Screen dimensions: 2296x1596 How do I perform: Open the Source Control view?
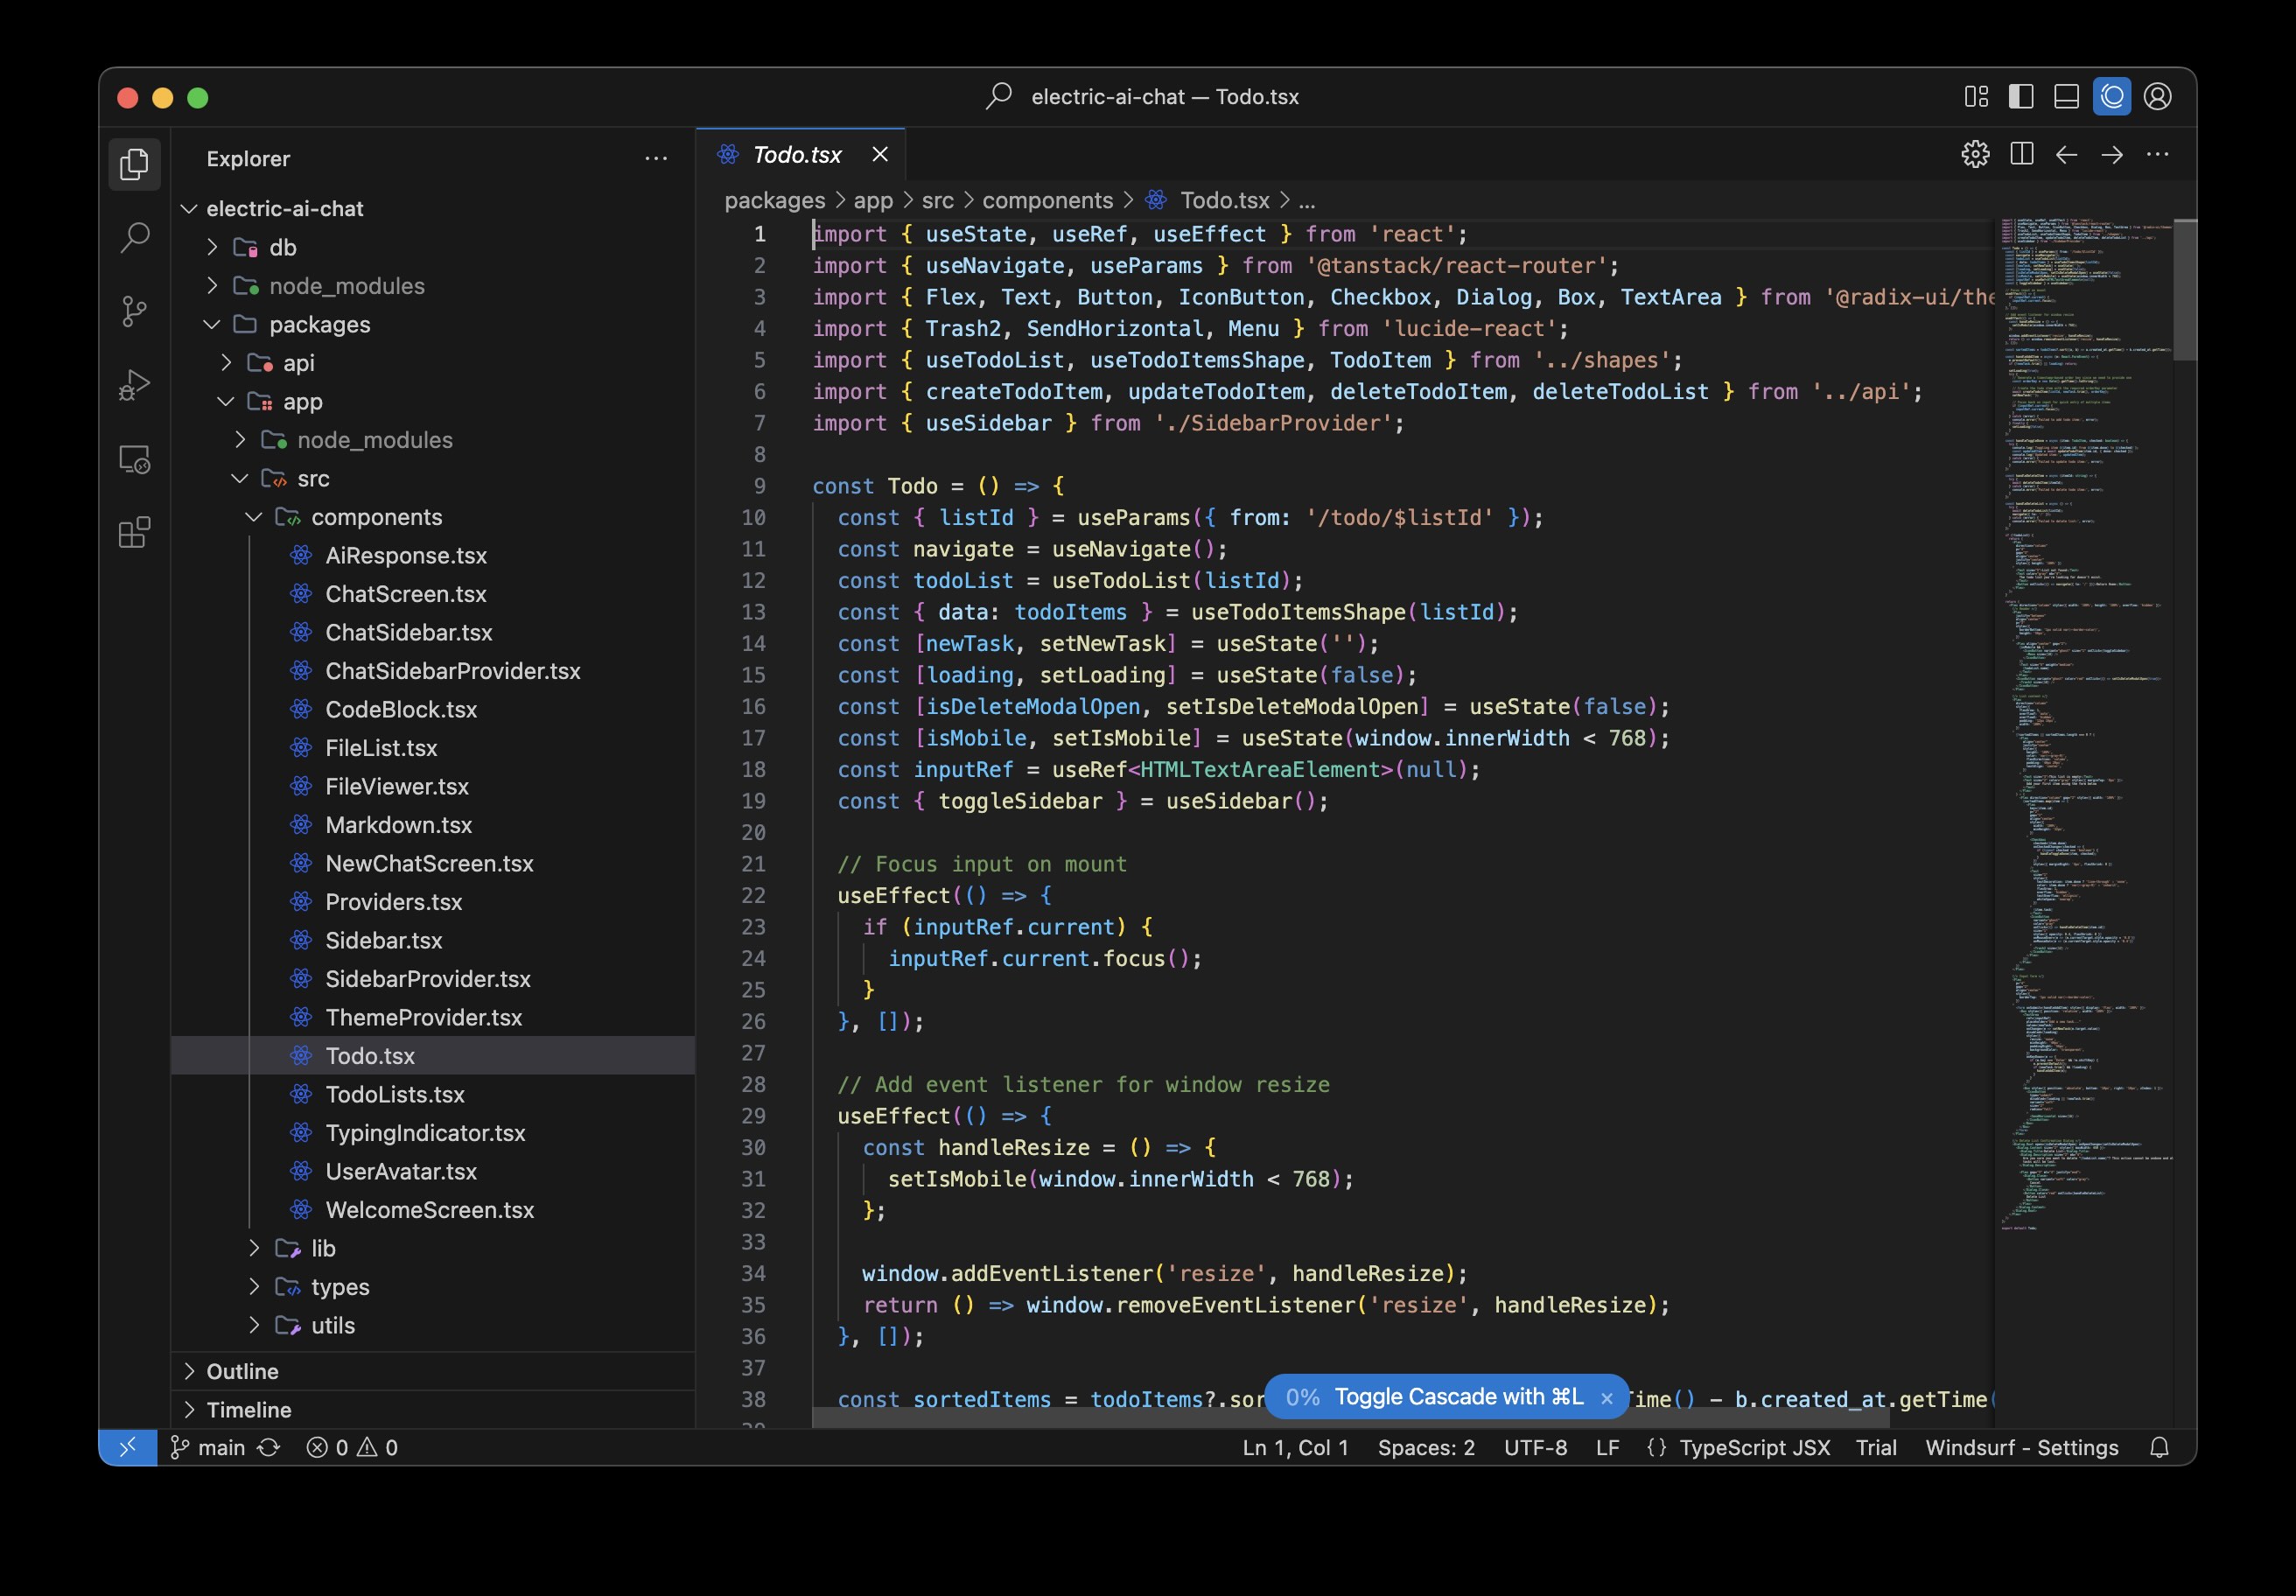pos(134,311)
